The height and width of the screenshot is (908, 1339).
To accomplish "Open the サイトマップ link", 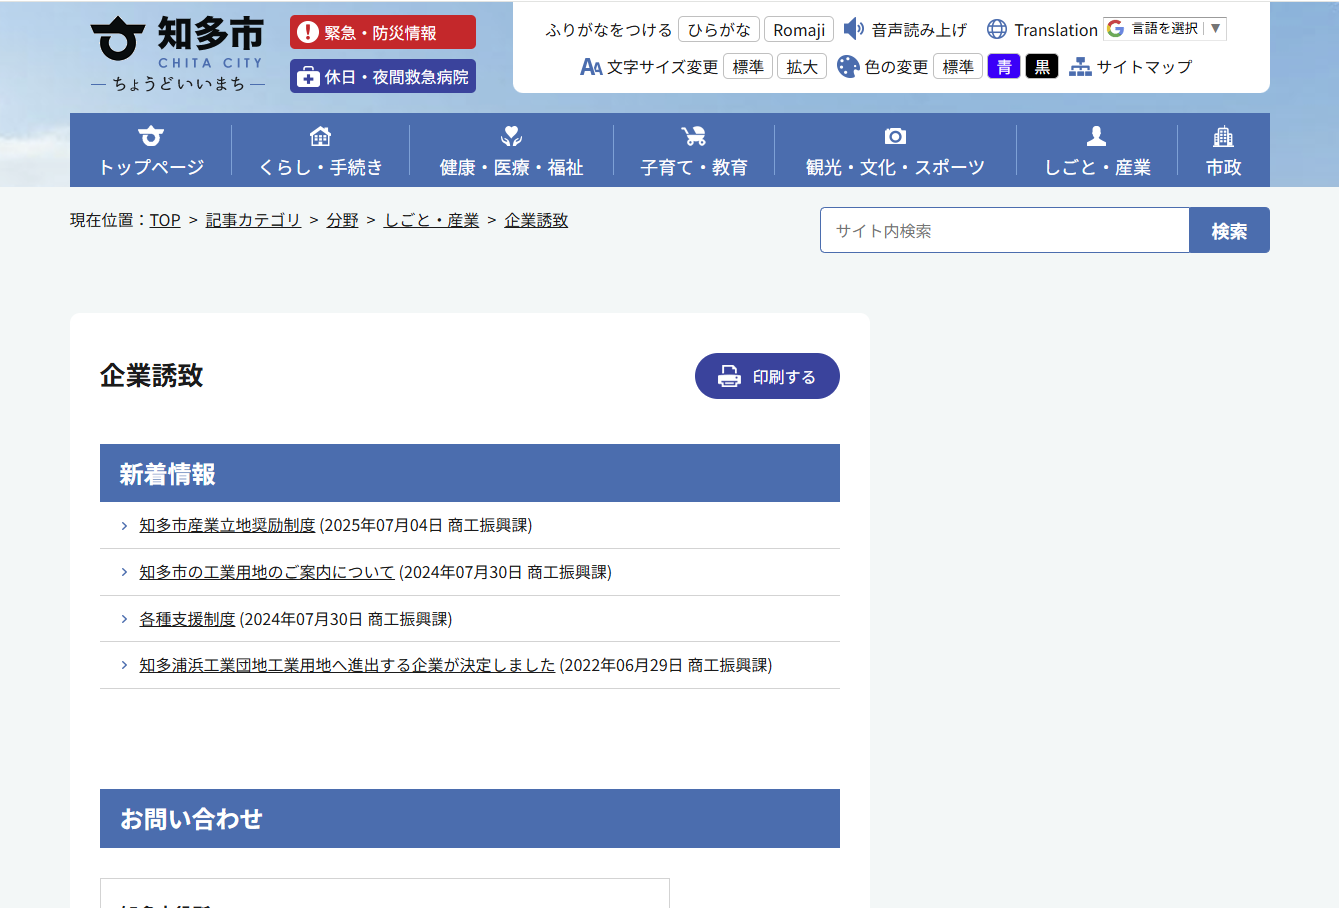I will click(1144, 67).
